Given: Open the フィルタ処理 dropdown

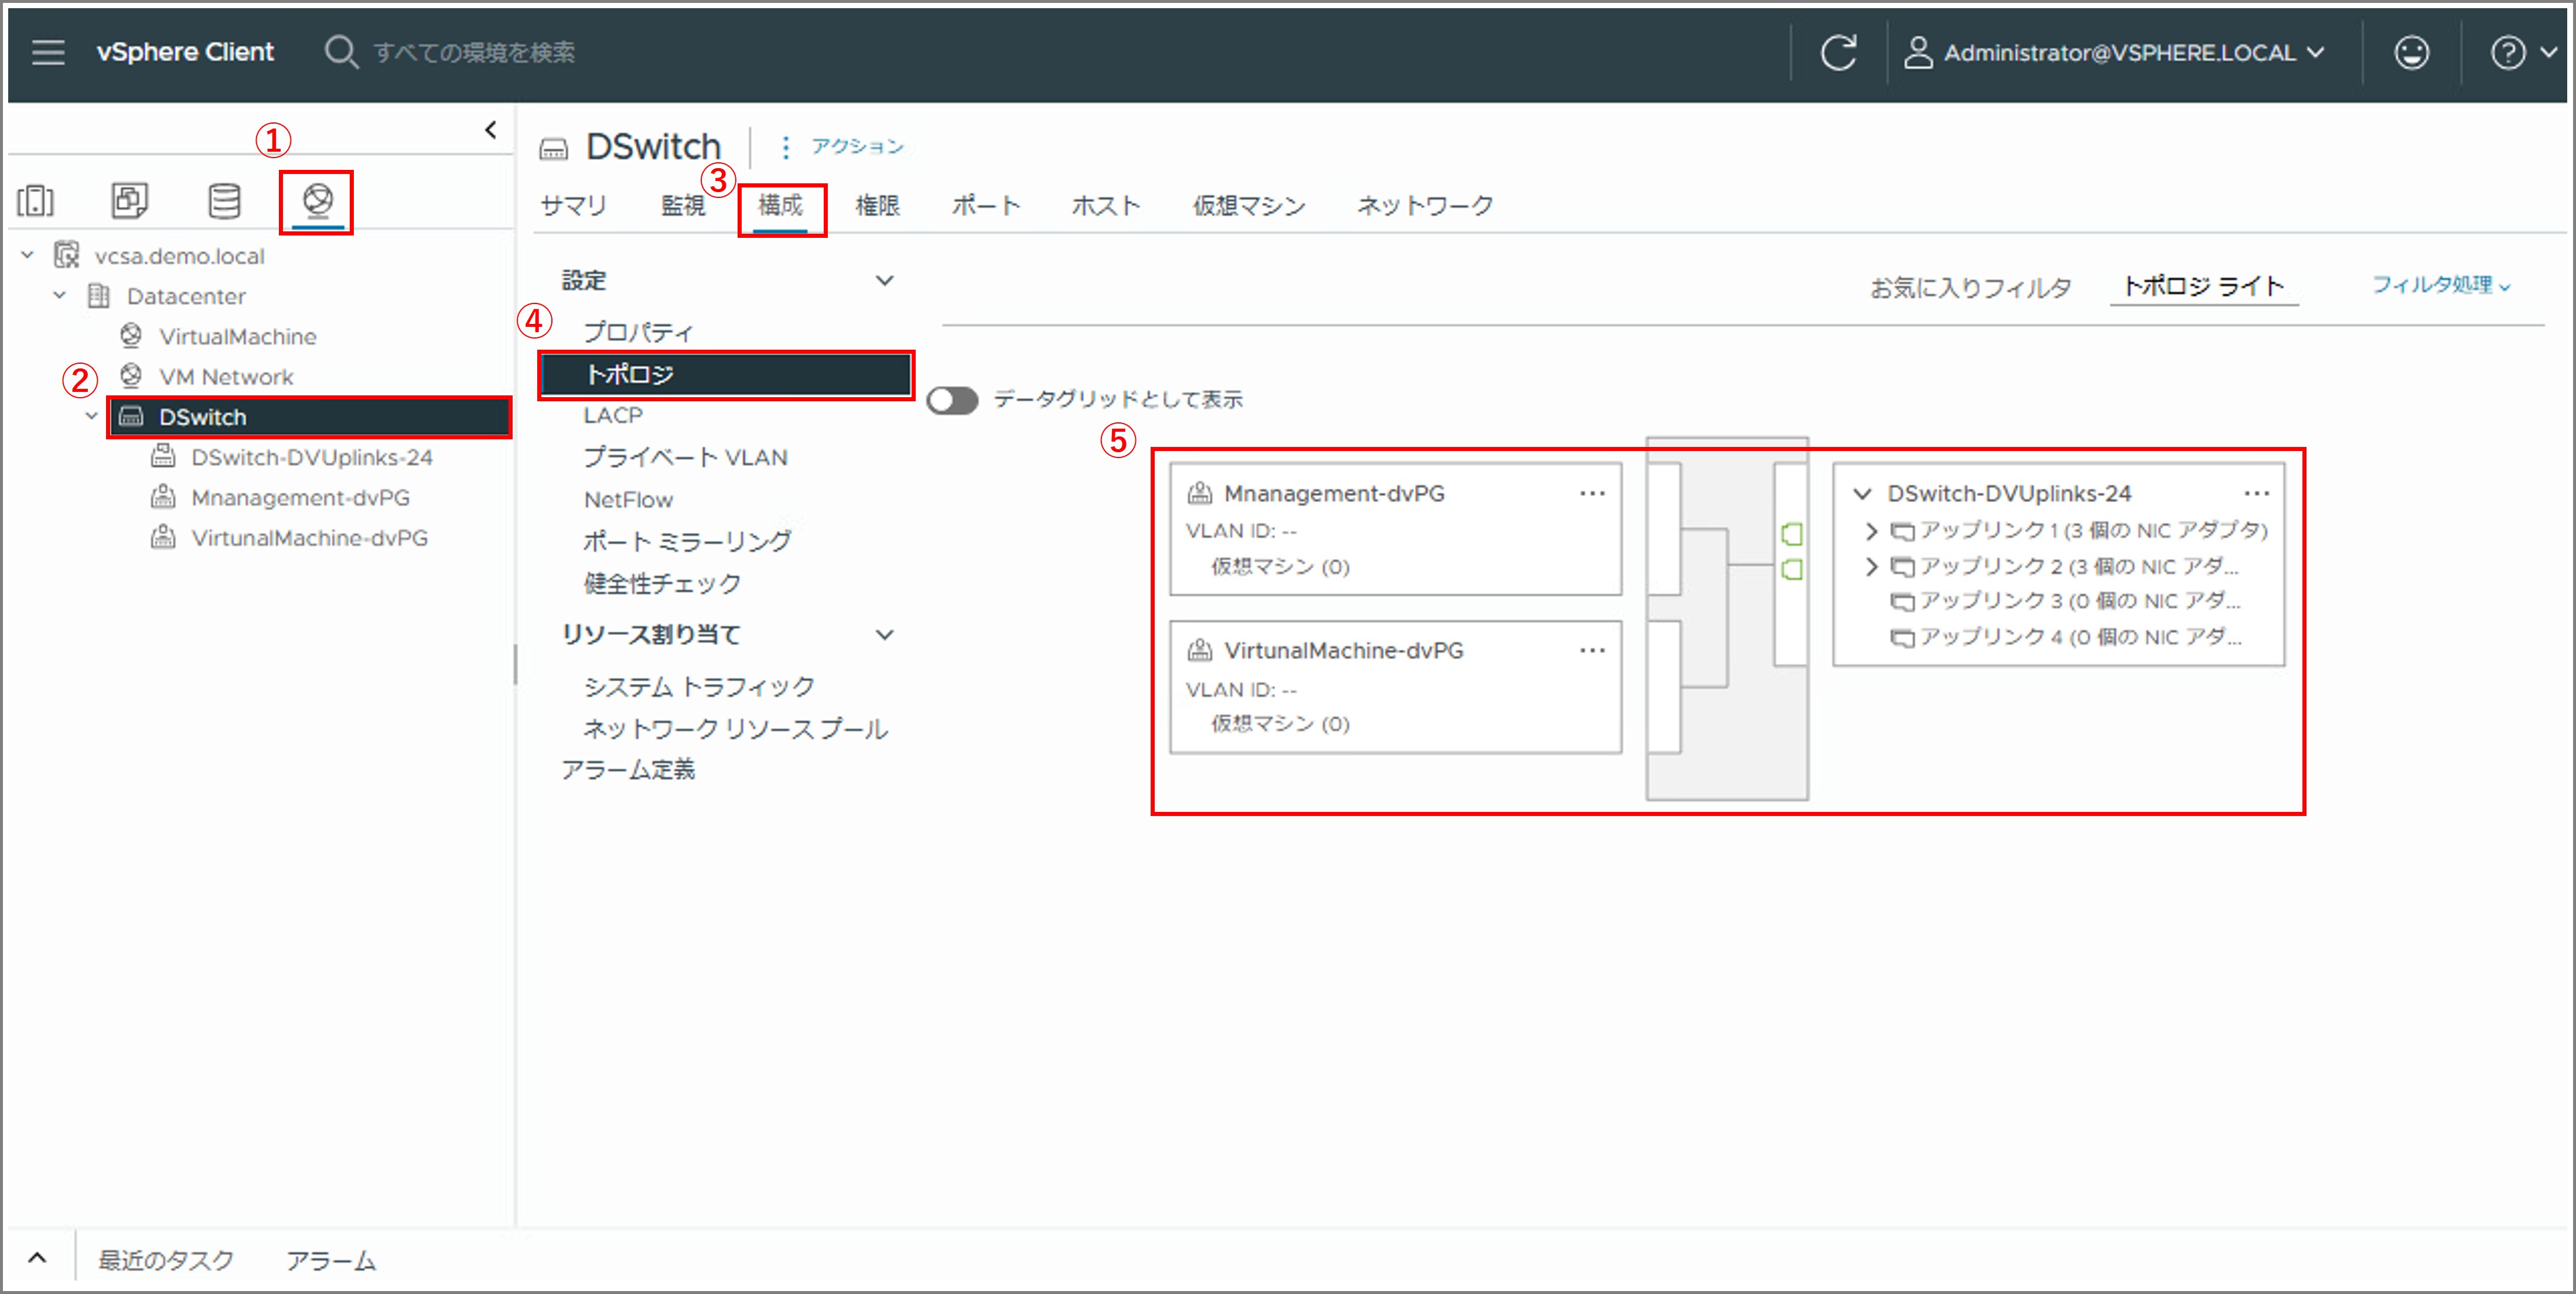Looking at the screenshot, I should coord(2441,285).
